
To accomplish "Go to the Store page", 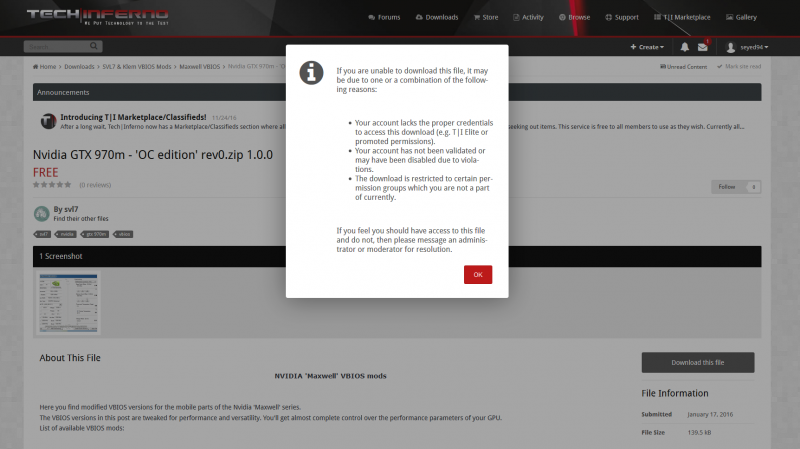I will click(x=486, y=17).
